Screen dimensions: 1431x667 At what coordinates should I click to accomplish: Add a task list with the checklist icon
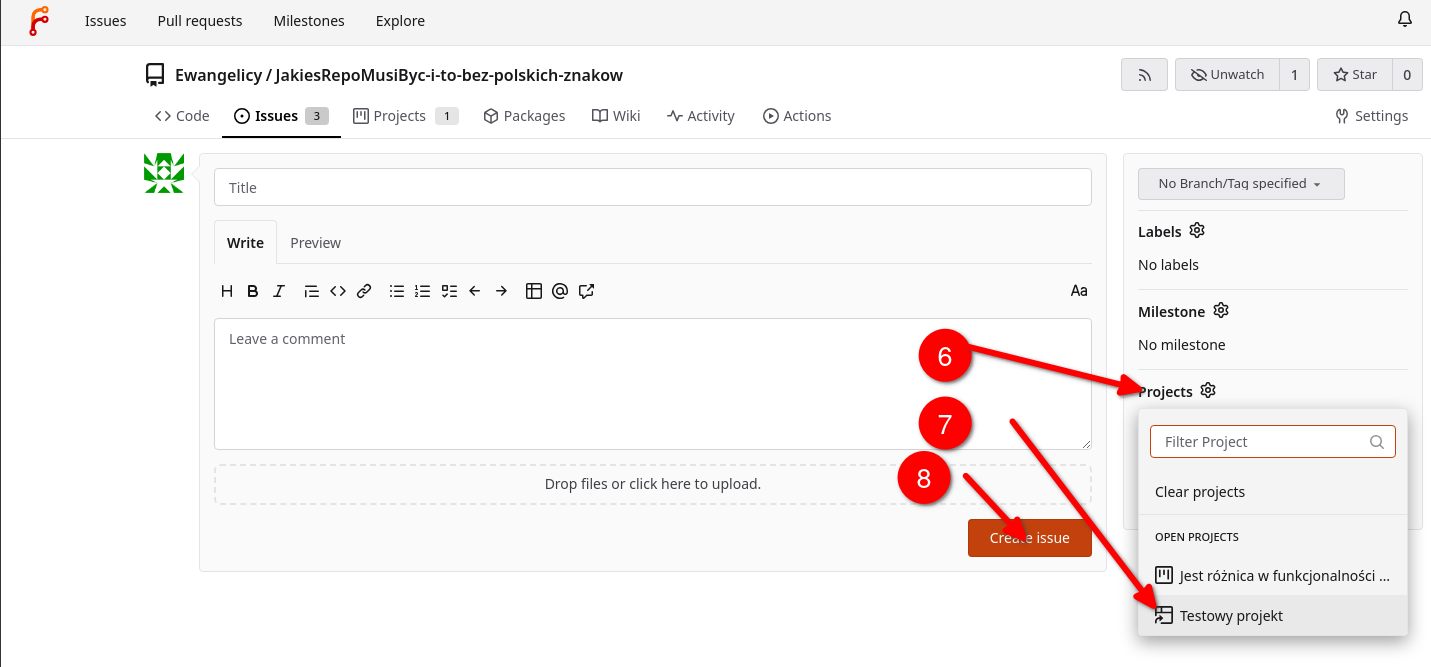pyautogui.click(x=449, y=291)
